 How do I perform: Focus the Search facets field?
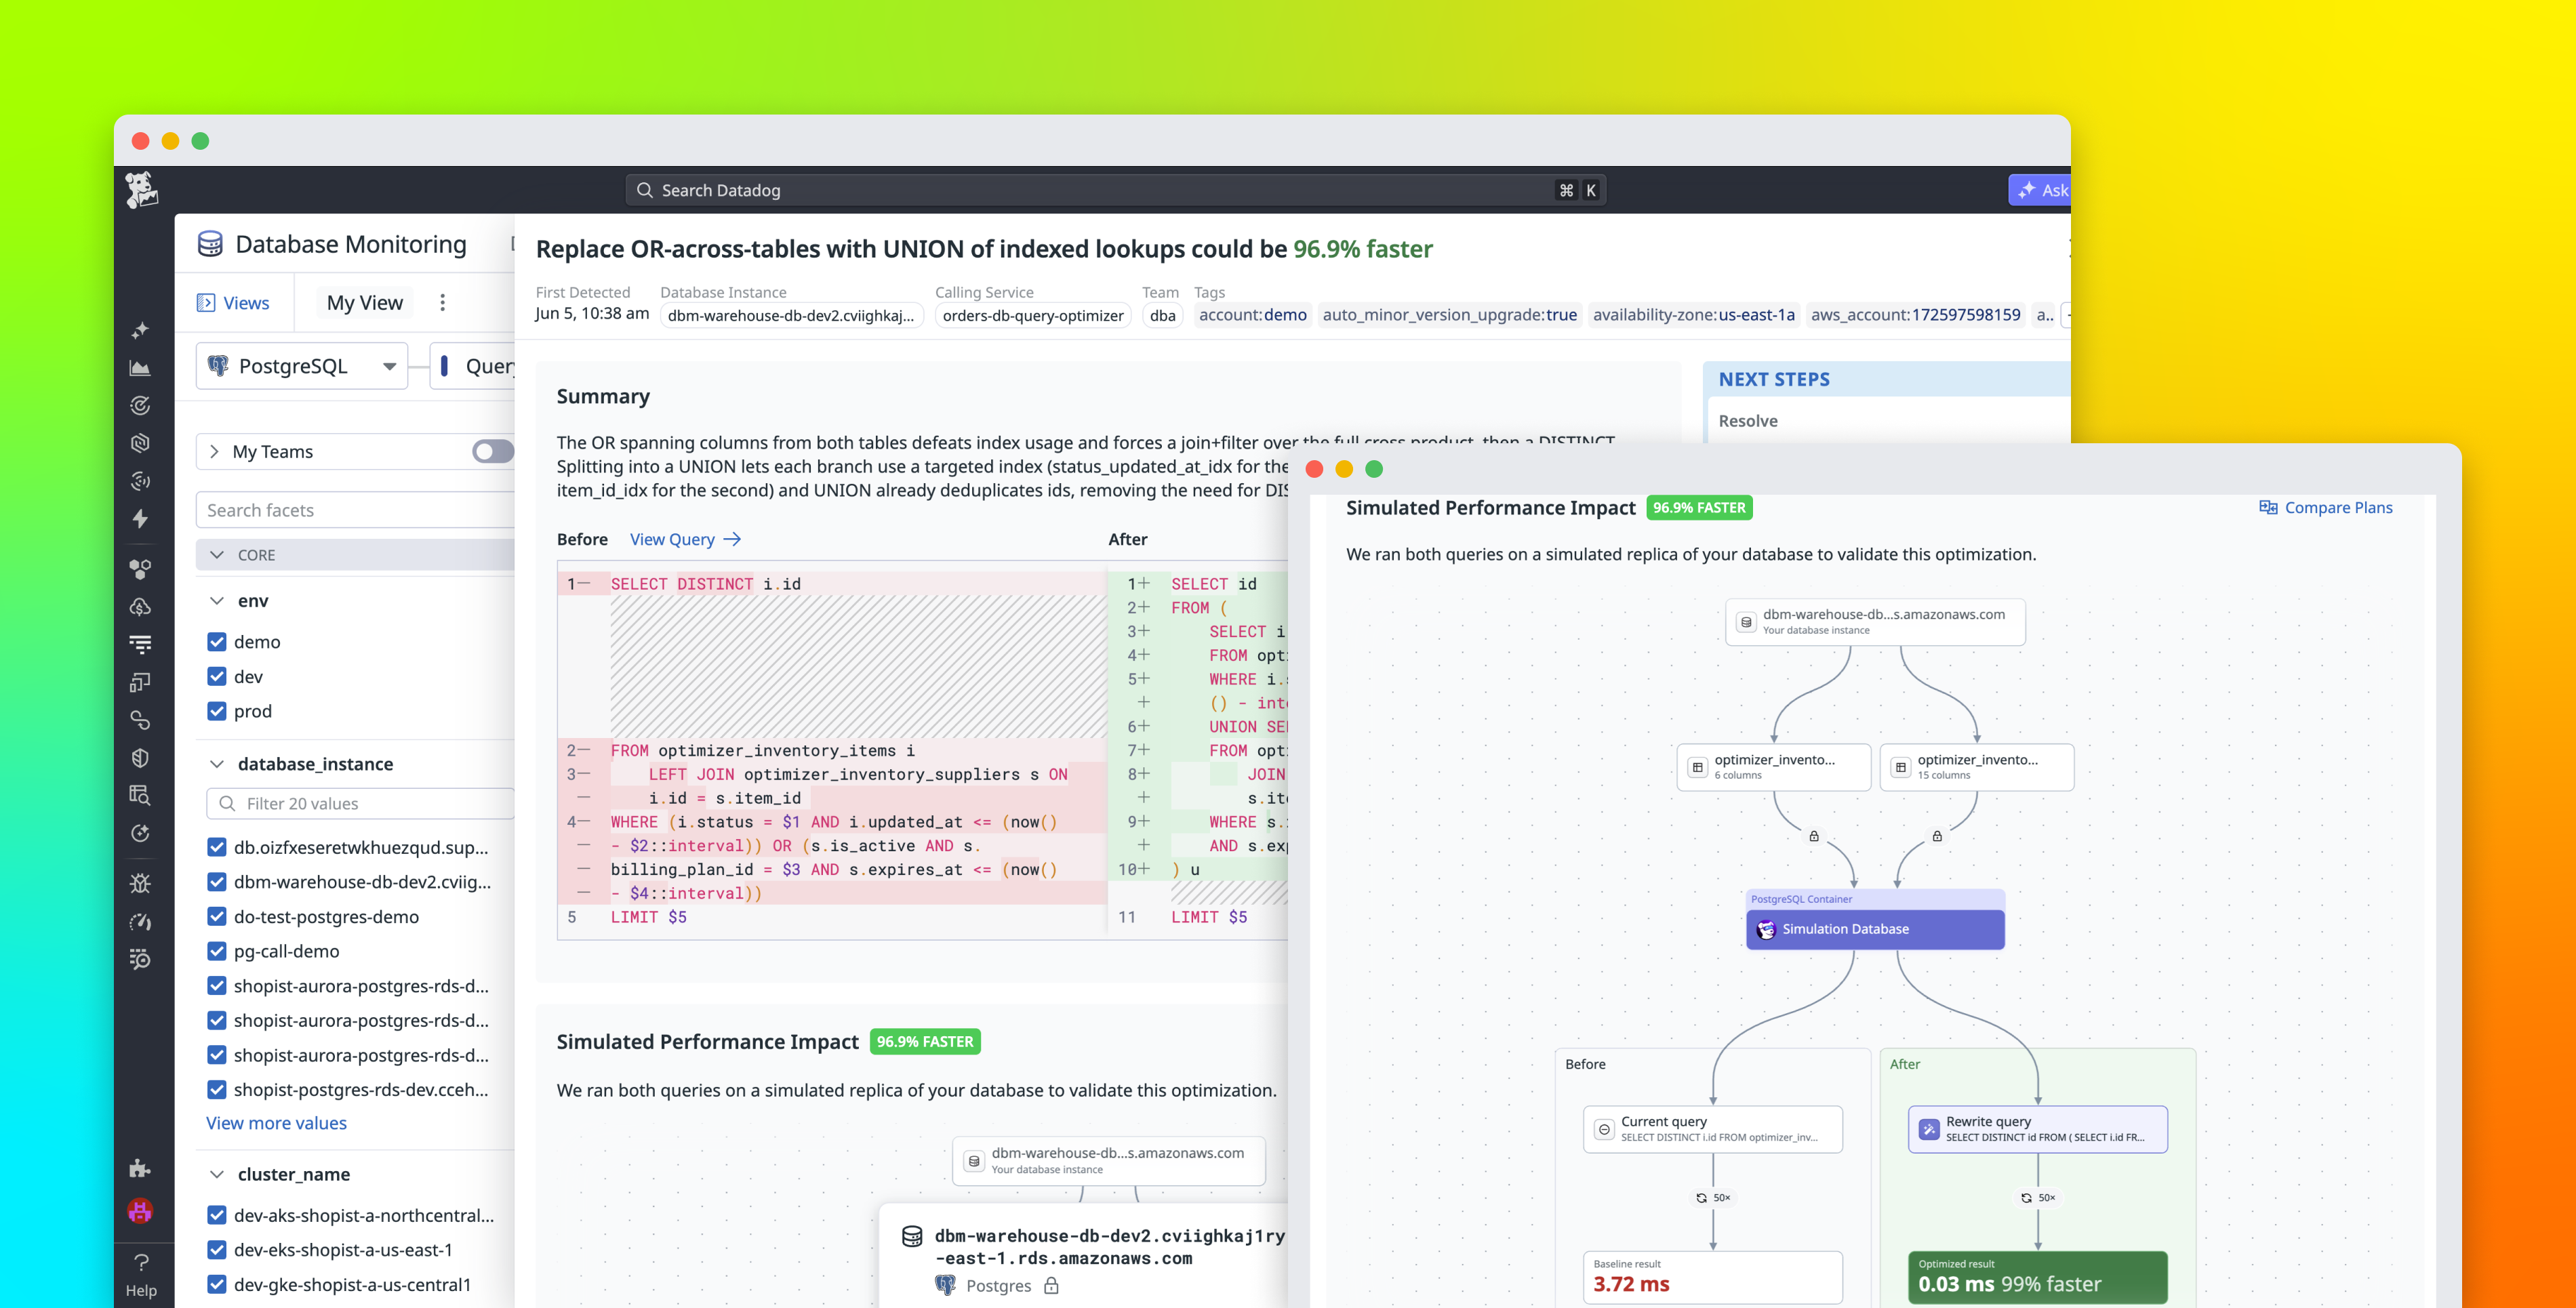(355, 510)
